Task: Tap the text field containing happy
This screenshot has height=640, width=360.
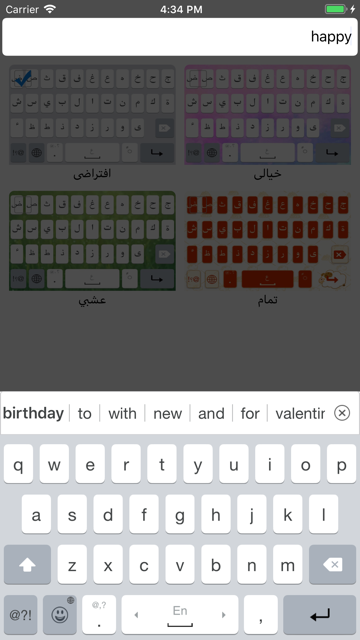Action: click(180, 37)
